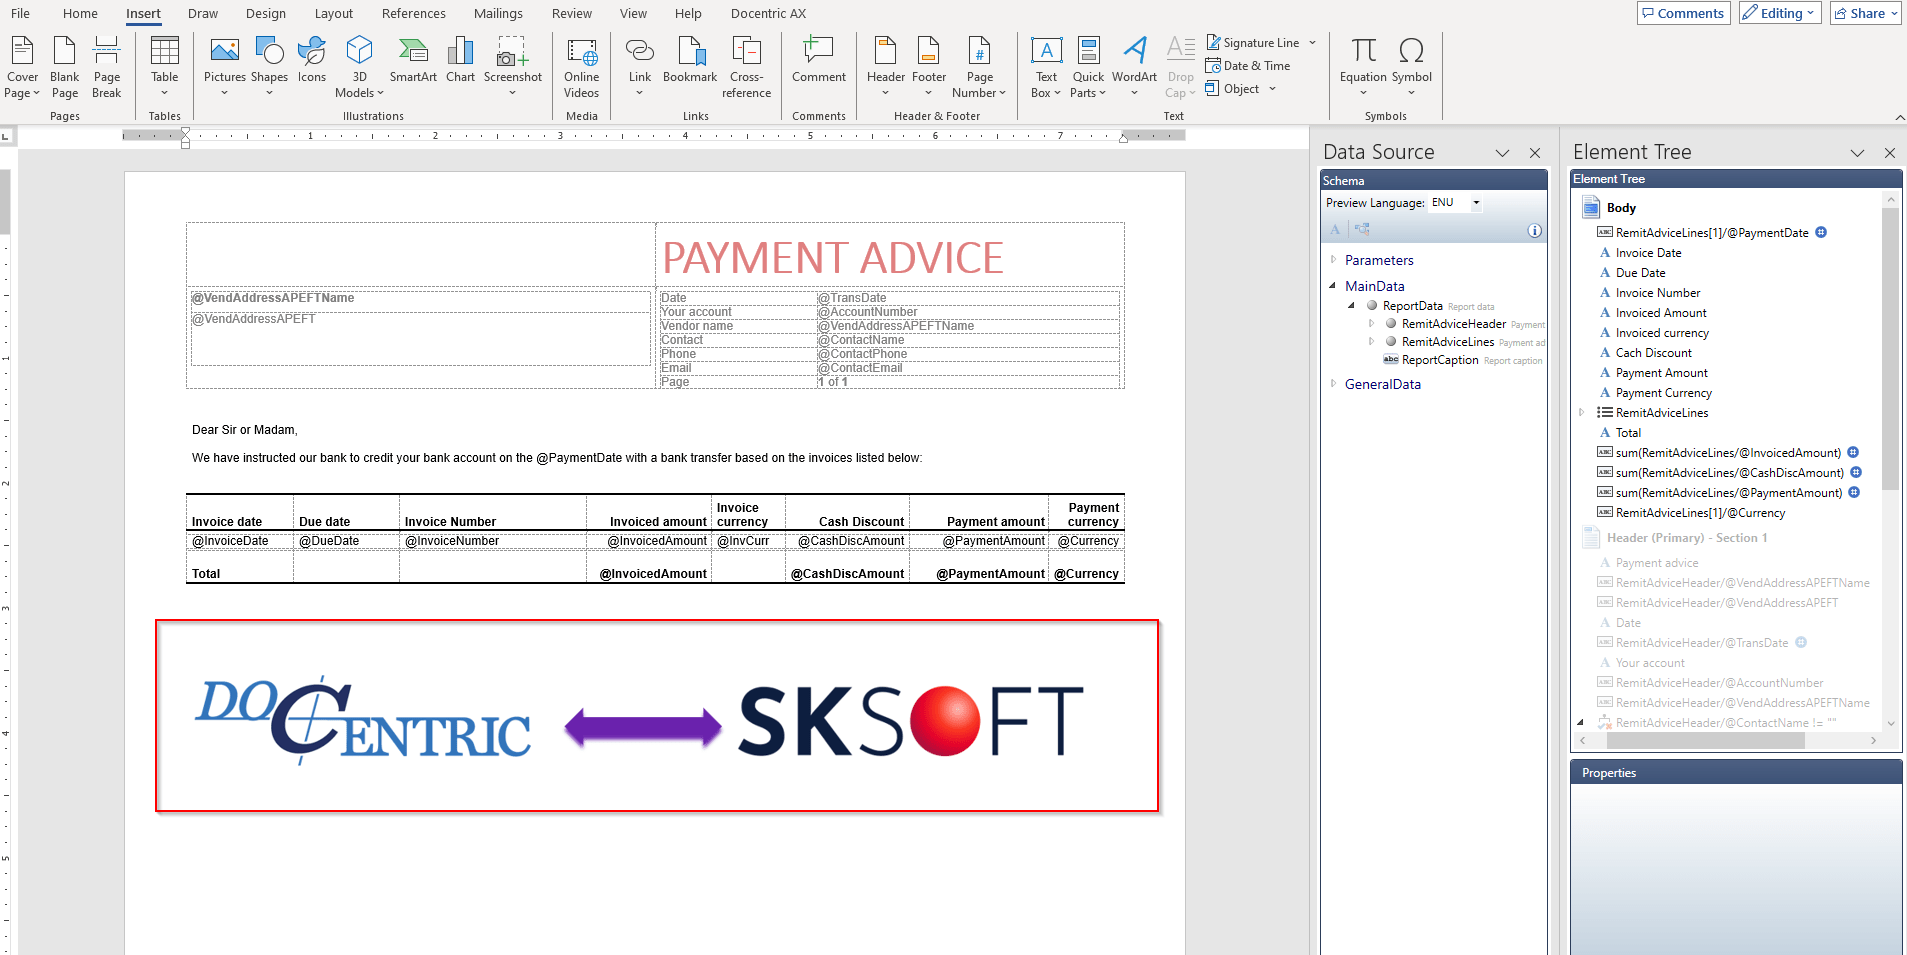This screenshot has width=1907, height=955.
Task: Close the Data Source pane
Action: pyautogui.click(x=1535, y=153)
